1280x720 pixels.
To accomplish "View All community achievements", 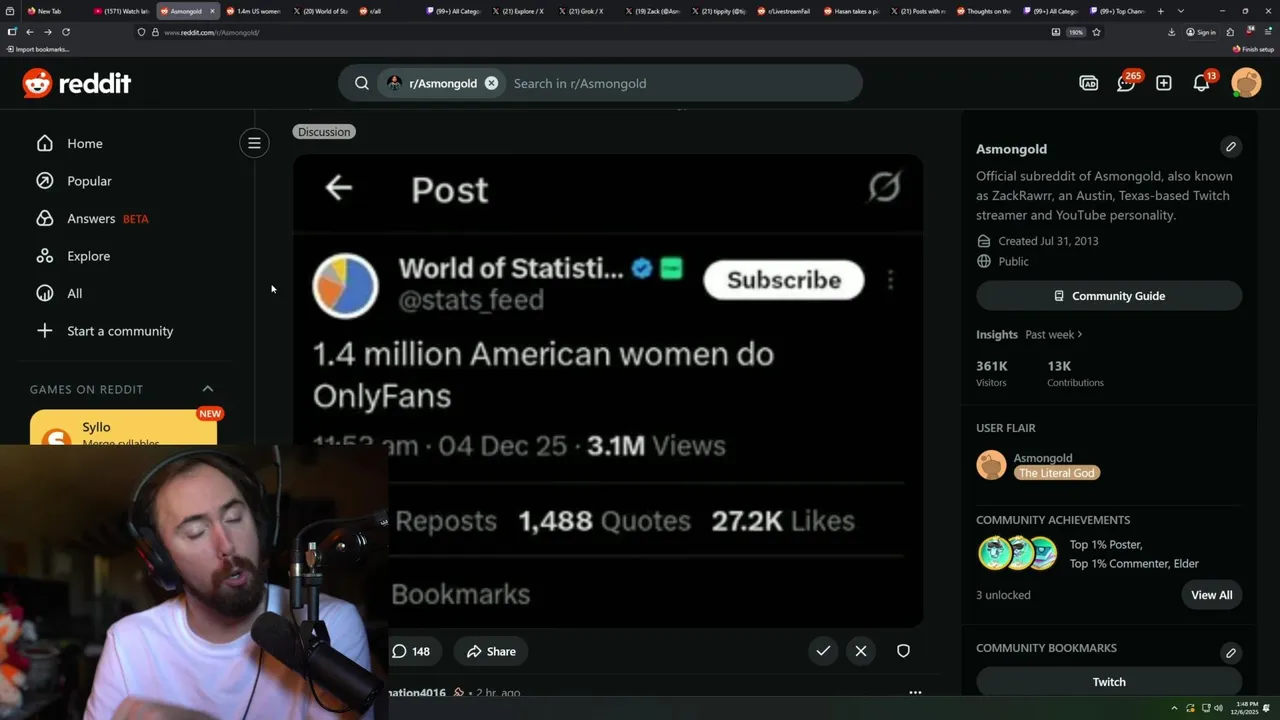I will 1212,595.
